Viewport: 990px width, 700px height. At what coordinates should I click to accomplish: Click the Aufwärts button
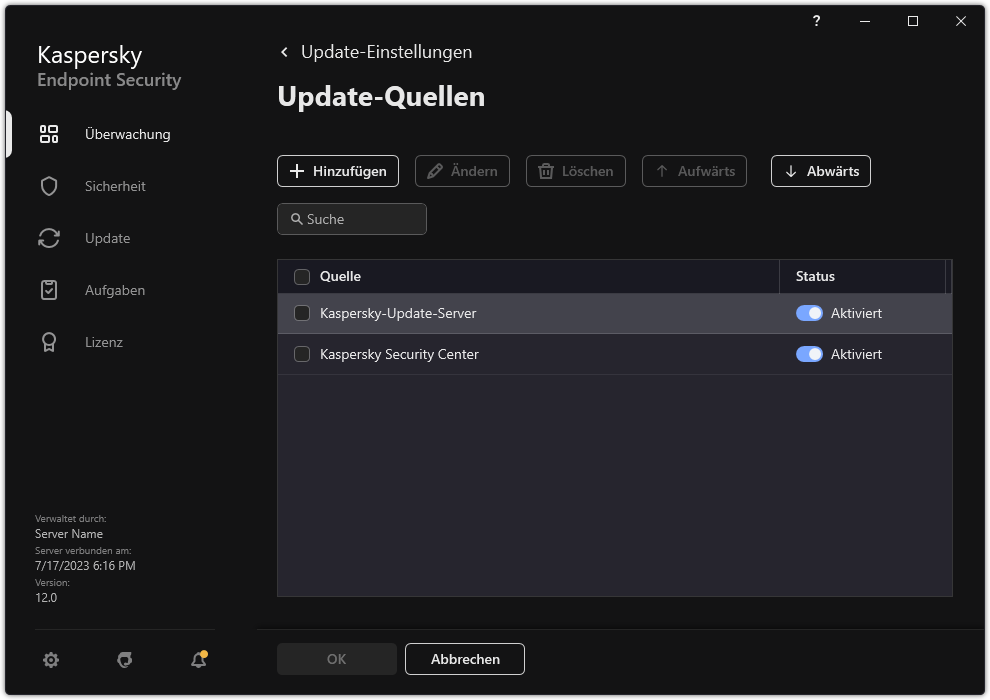(695, 171)
